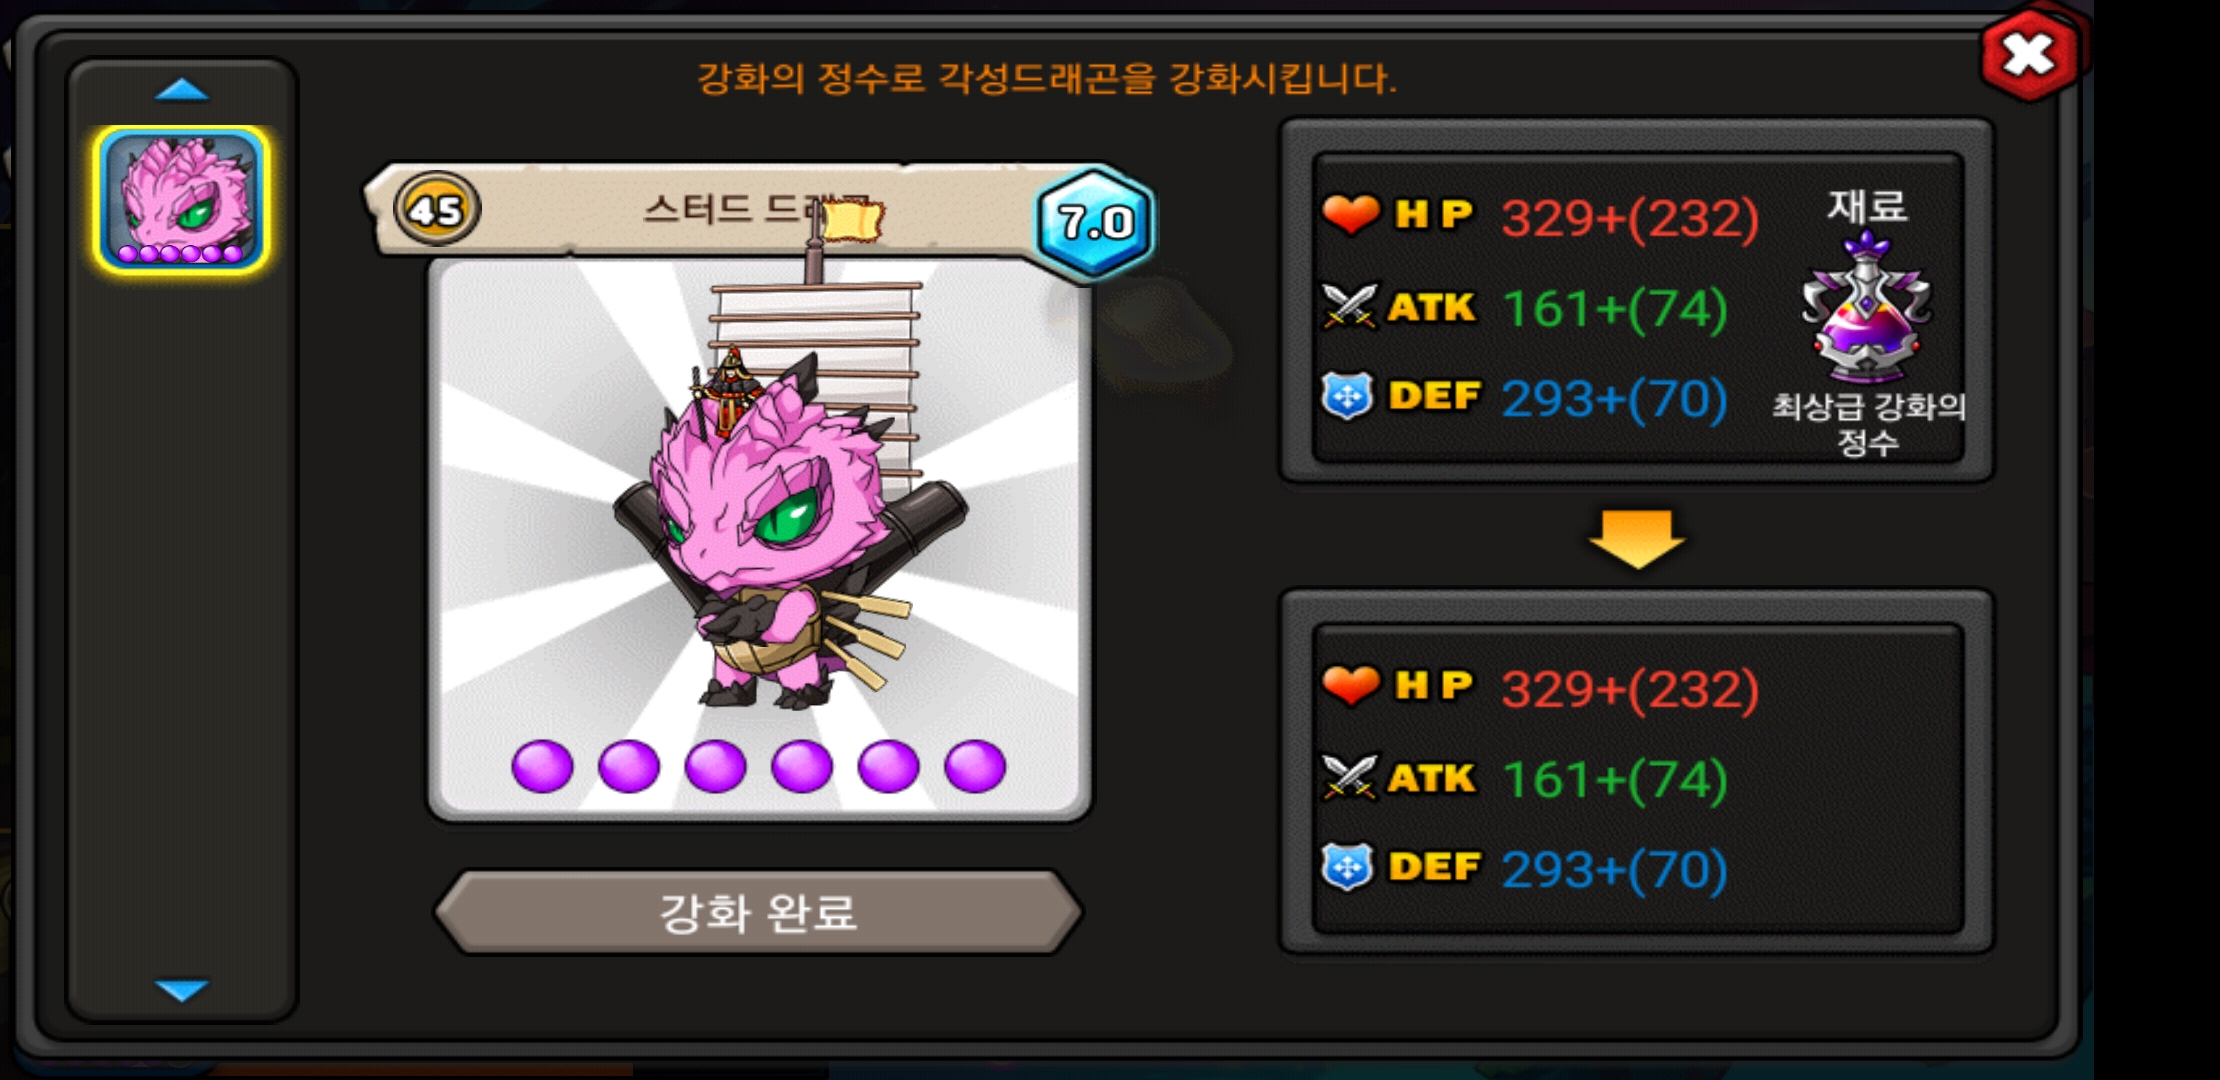Tap the DEF shield icon in the top stats panel

[x=1347, y=396]
